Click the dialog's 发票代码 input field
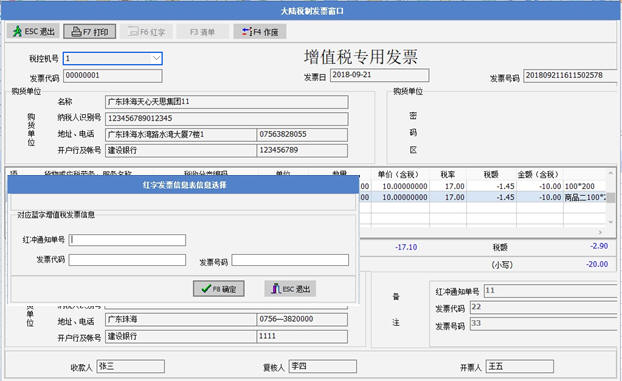The image size is (622, 381). [x=127, y=260]
